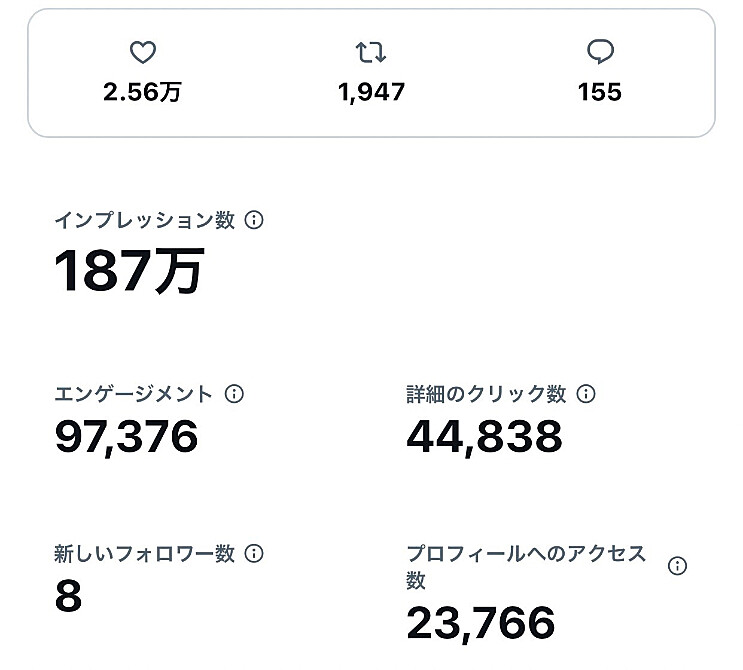Open info icon beside 詳細のクリック数
Screen dimensions: 743x670
pos(586,393)
